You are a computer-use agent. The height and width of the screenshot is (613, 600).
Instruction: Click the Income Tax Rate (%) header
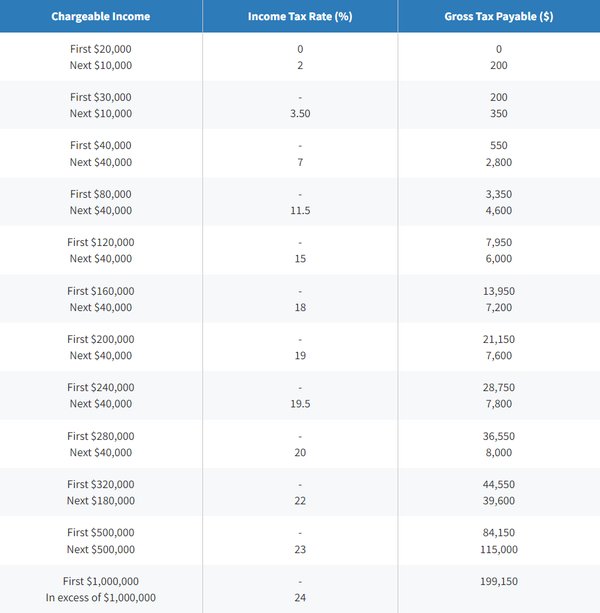(299, 17)
